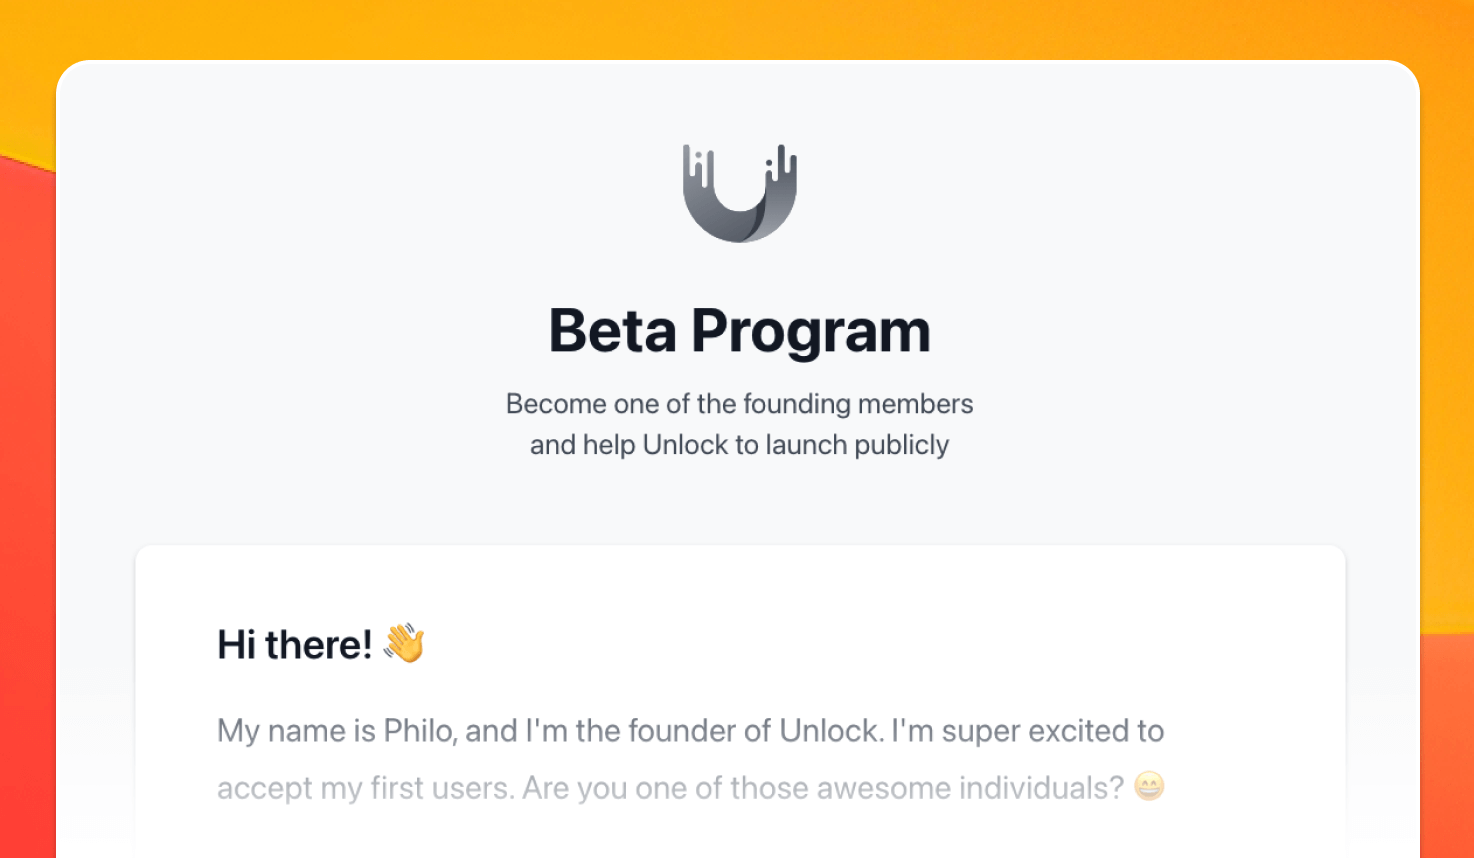Click "Become one of the founding members" line
Viewport: 1474px width, 858px height.
tap(739, 404)
